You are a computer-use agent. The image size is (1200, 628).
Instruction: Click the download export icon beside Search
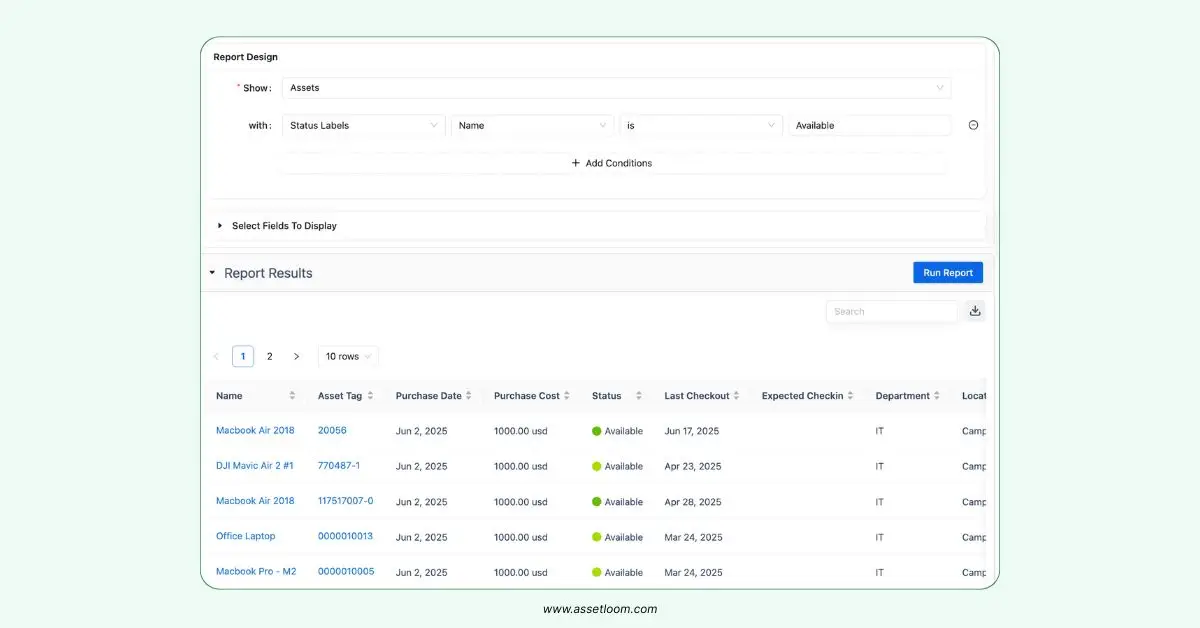[x=975, y=311]
